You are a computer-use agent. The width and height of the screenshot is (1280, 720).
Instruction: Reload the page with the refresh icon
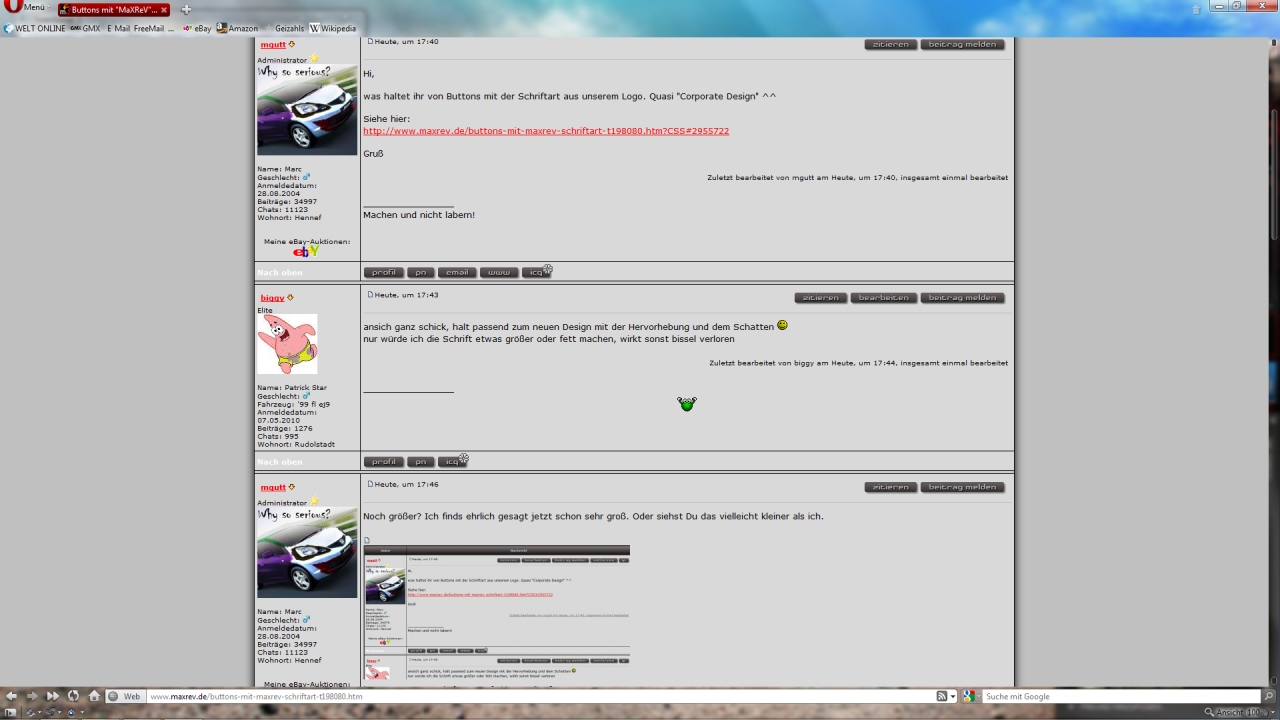[x=73, y=696]
